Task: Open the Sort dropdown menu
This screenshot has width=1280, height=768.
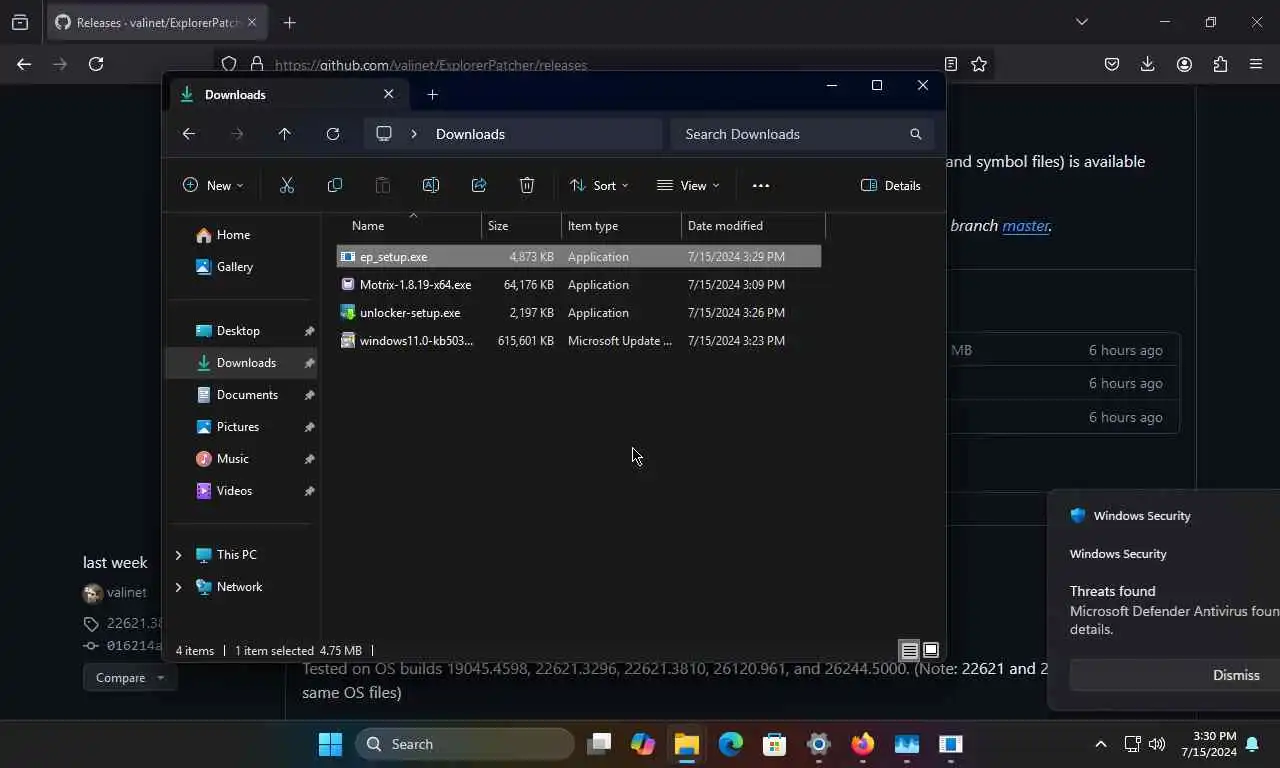Action: click(x=599, y=185)
